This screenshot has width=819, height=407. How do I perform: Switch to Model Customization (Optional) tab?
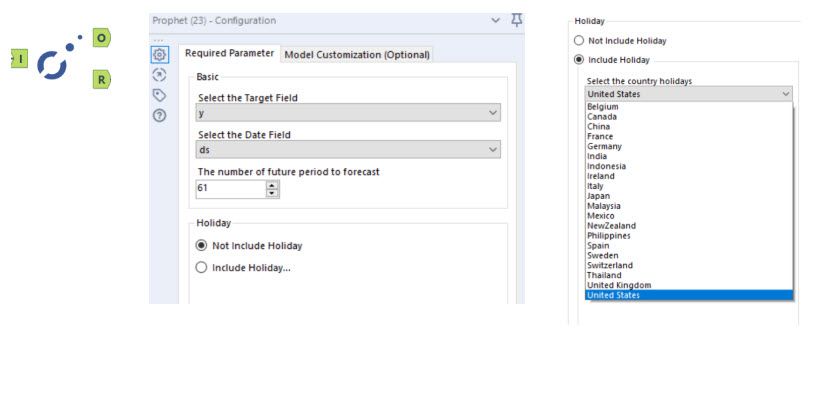(x=357, y=54)
